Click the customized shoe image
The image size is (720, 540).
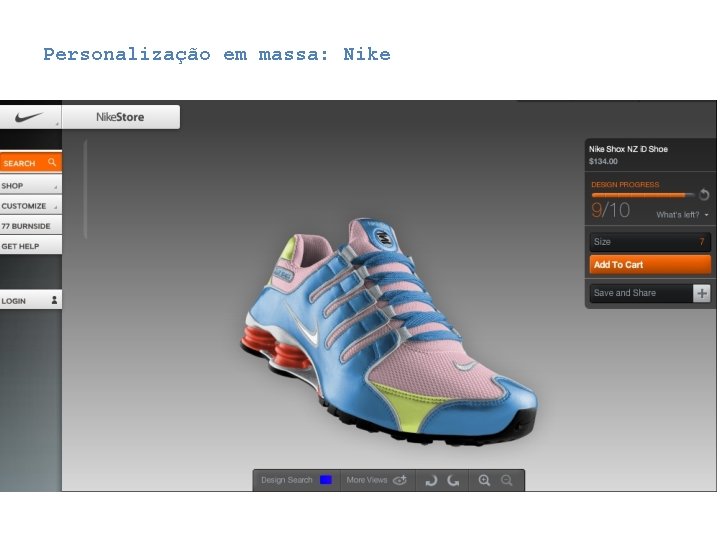click(x=388, y=332)
